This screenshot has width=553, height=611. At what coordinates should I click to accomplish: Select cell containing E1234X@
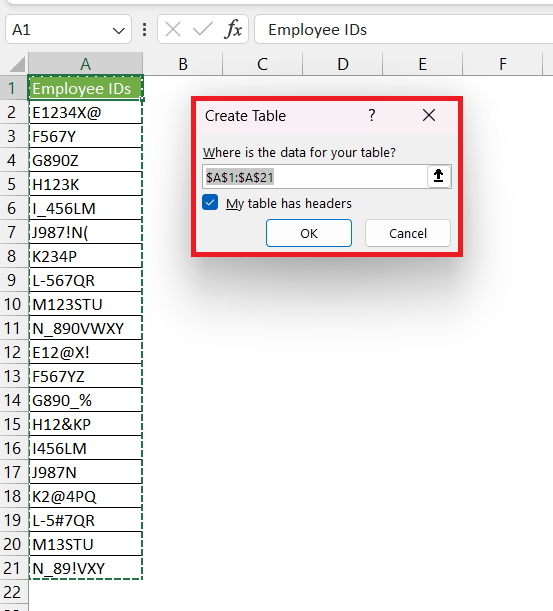[x=85, y=113]
